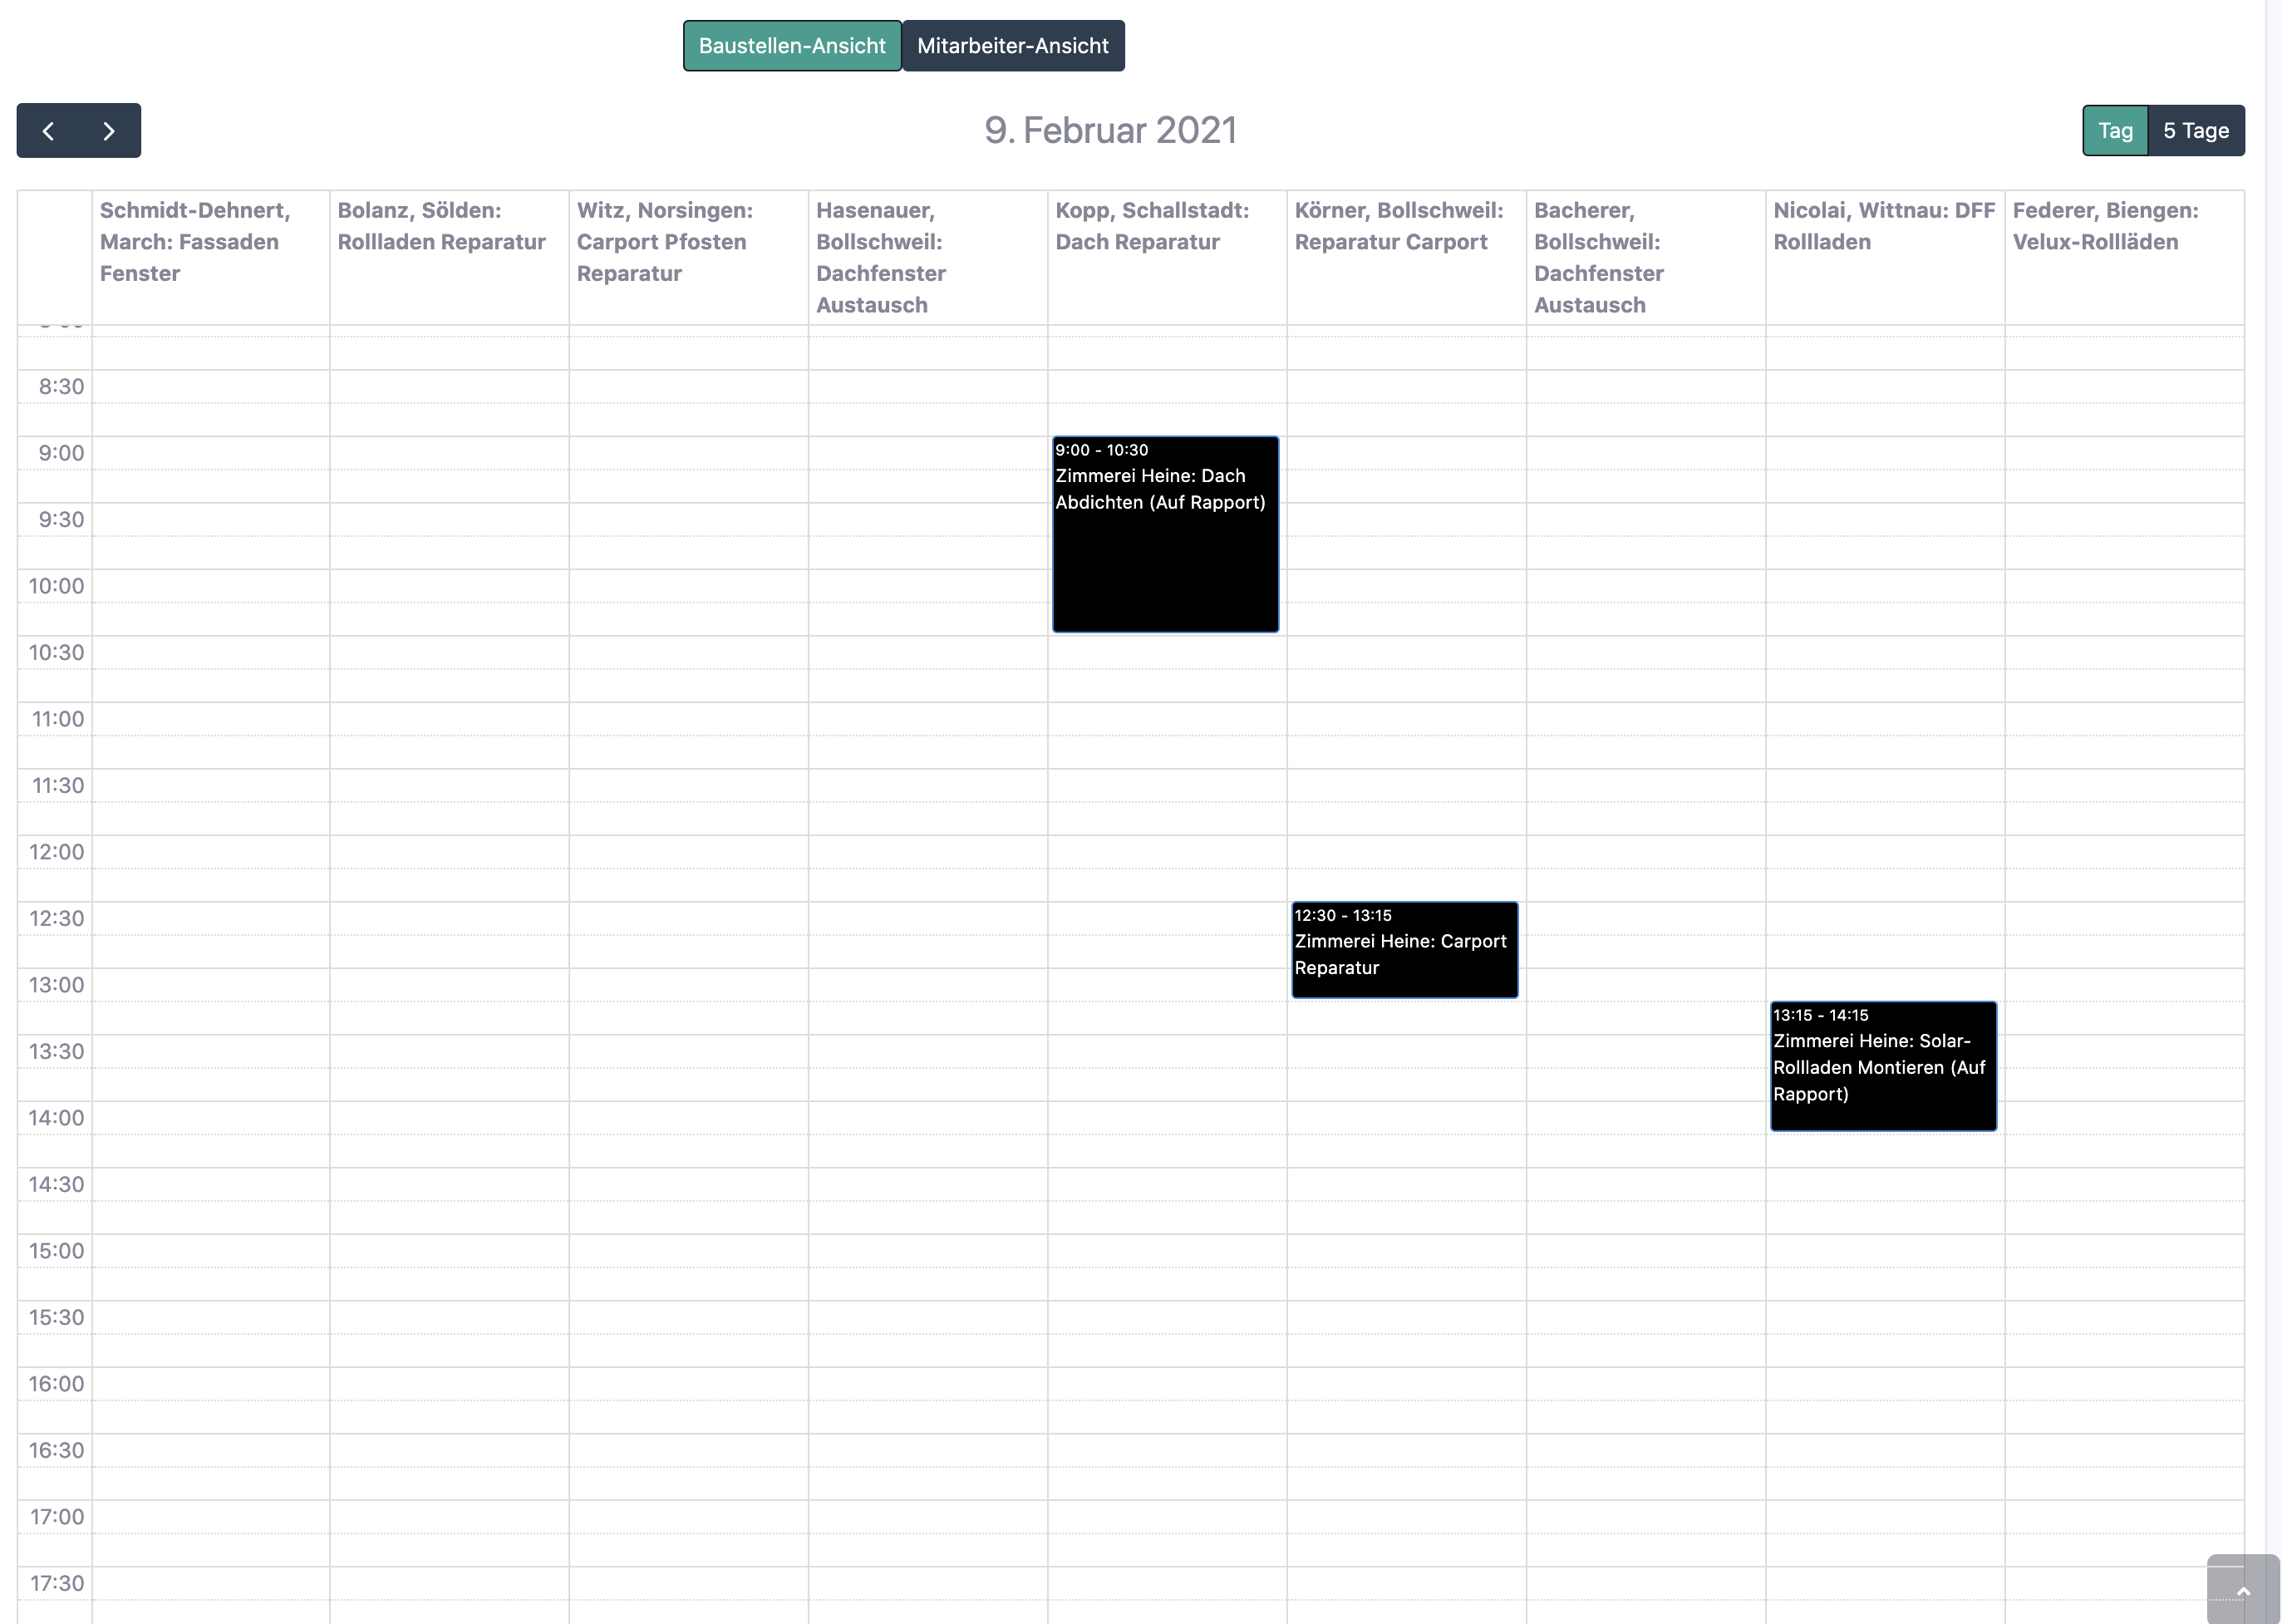Switch to Mitarbeiter-Ansicht view
Screen dimensions: 2282x1624
coord(1012,46)
